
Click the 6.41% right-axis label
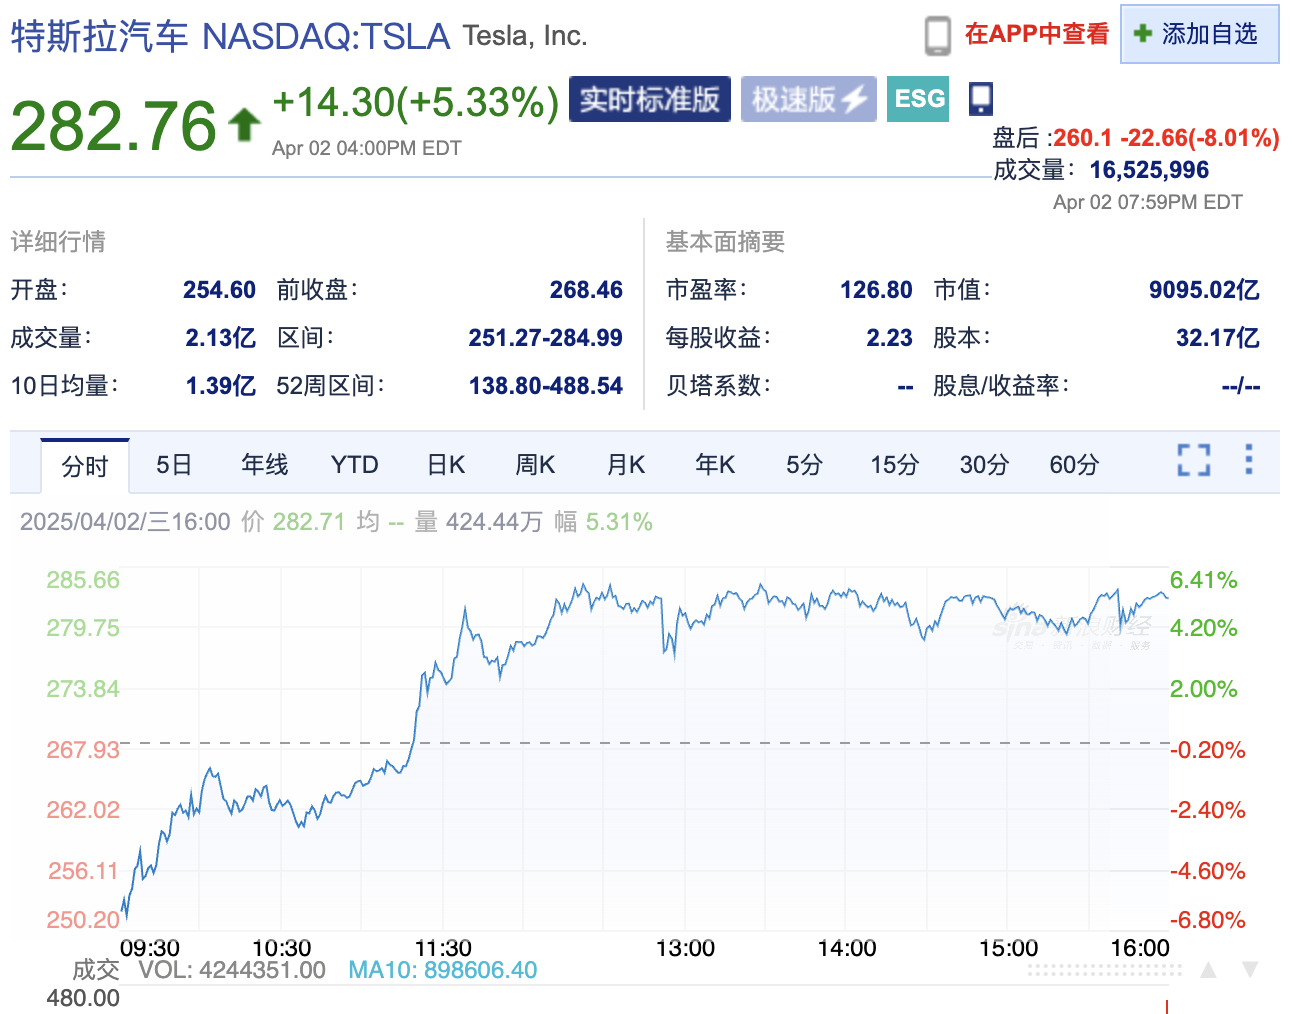click(x=1203, y=580)
